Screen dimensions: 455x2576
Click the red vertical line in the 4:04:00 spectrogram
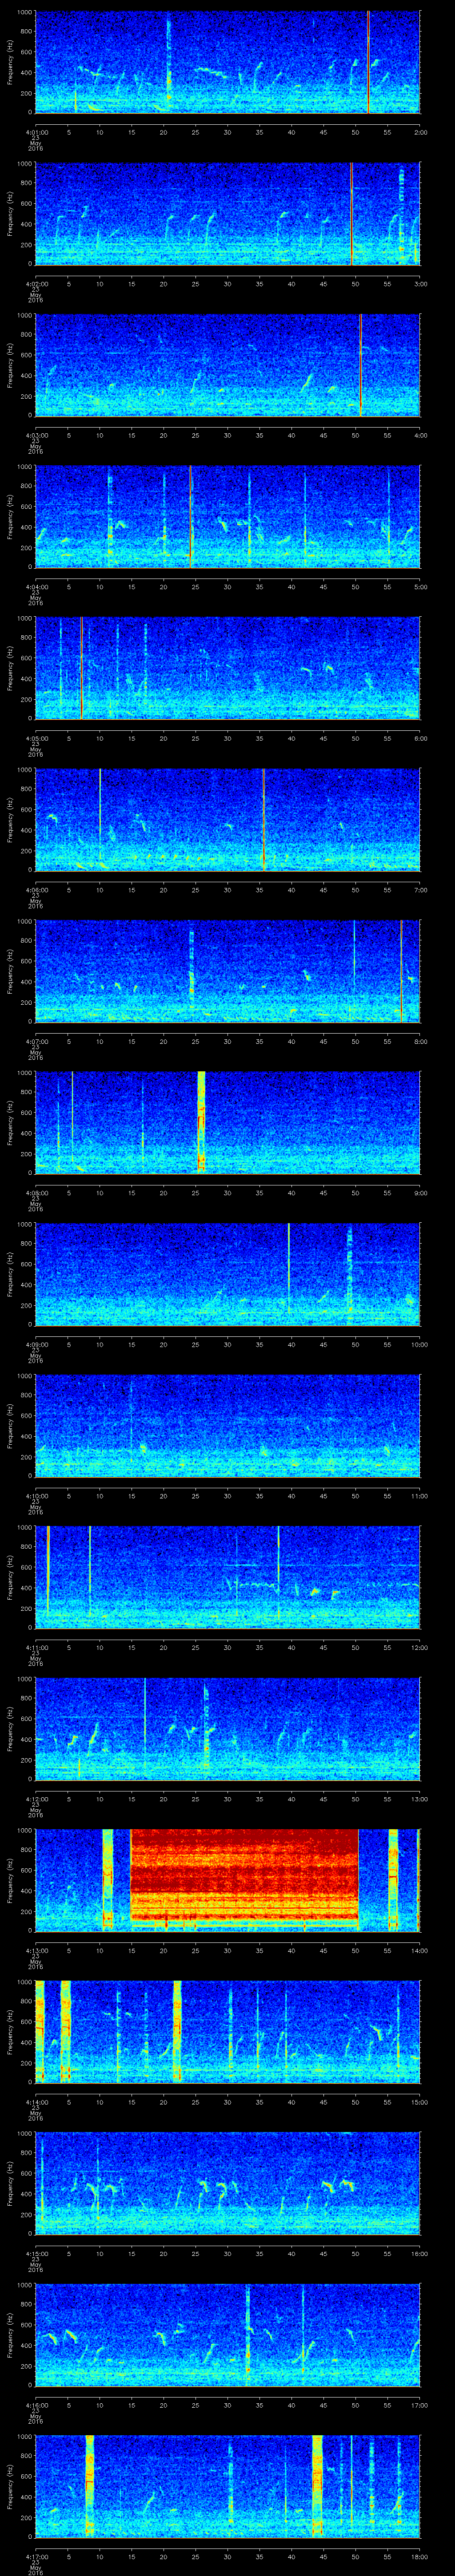pyautogui.click(x=190, y=516)
